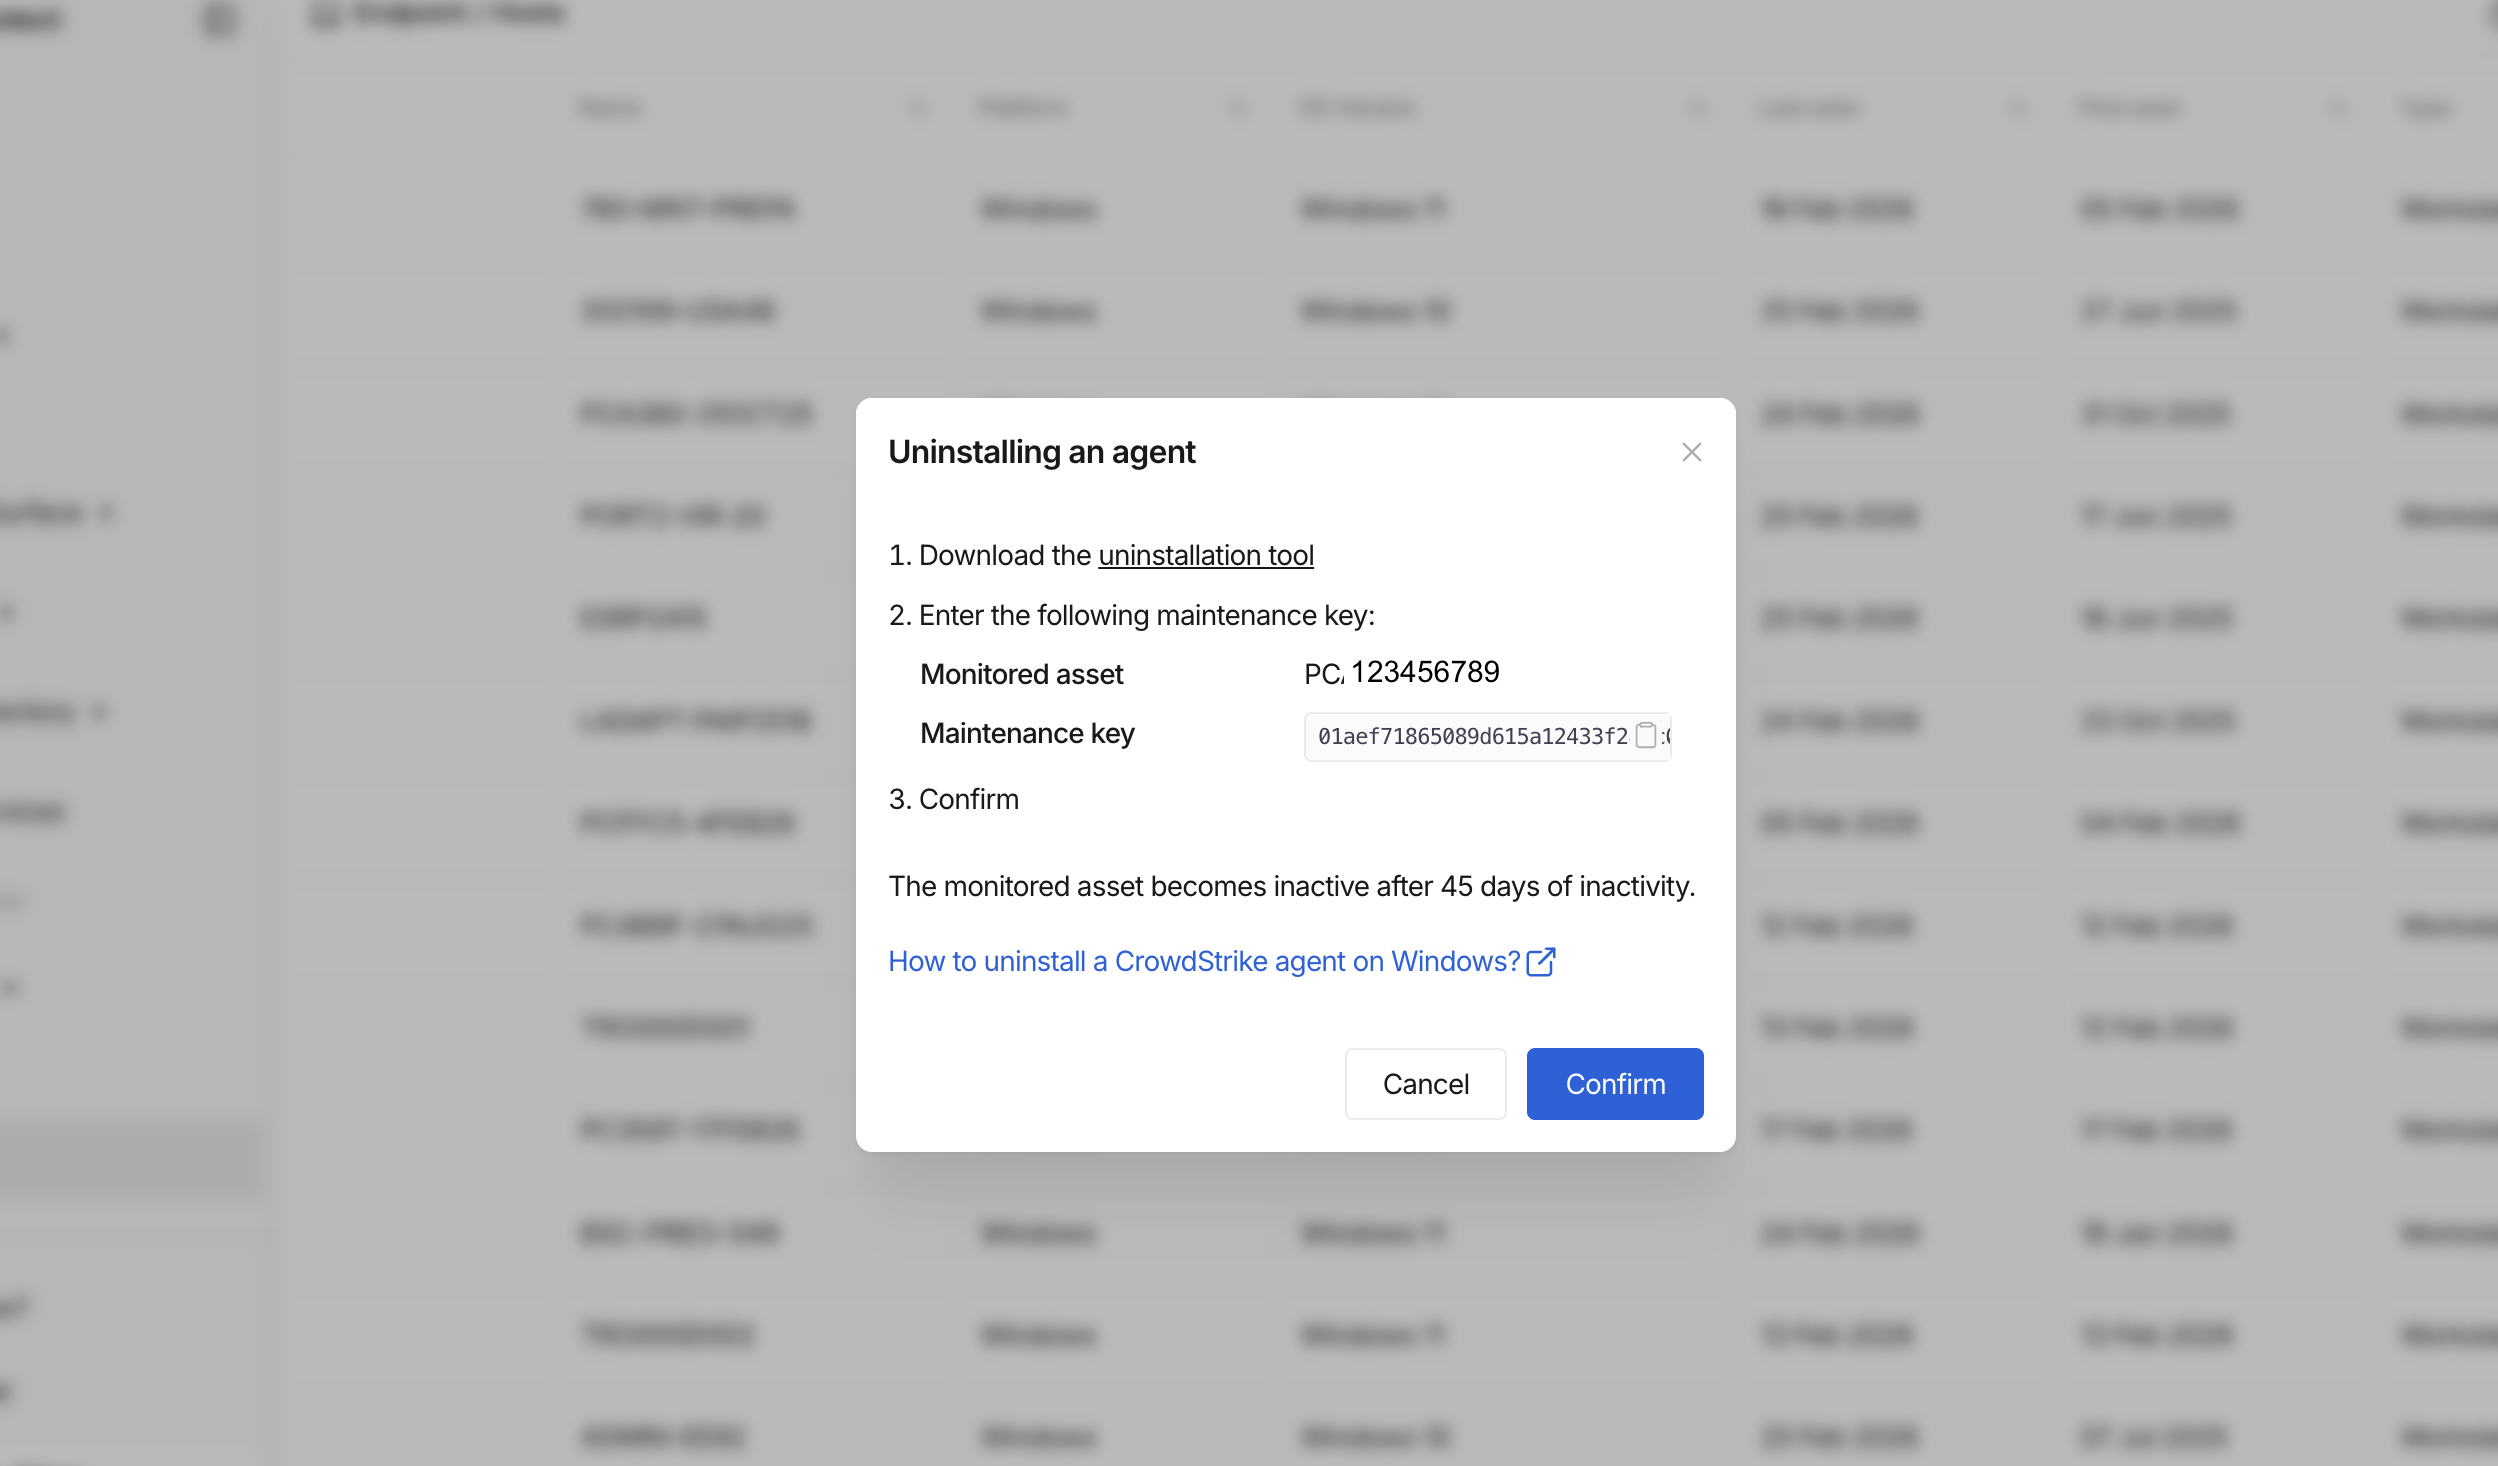Expand the sidebar item ending in 'surface'
The width and height of the screenshot is (2498, 1466).
[106, 514]
